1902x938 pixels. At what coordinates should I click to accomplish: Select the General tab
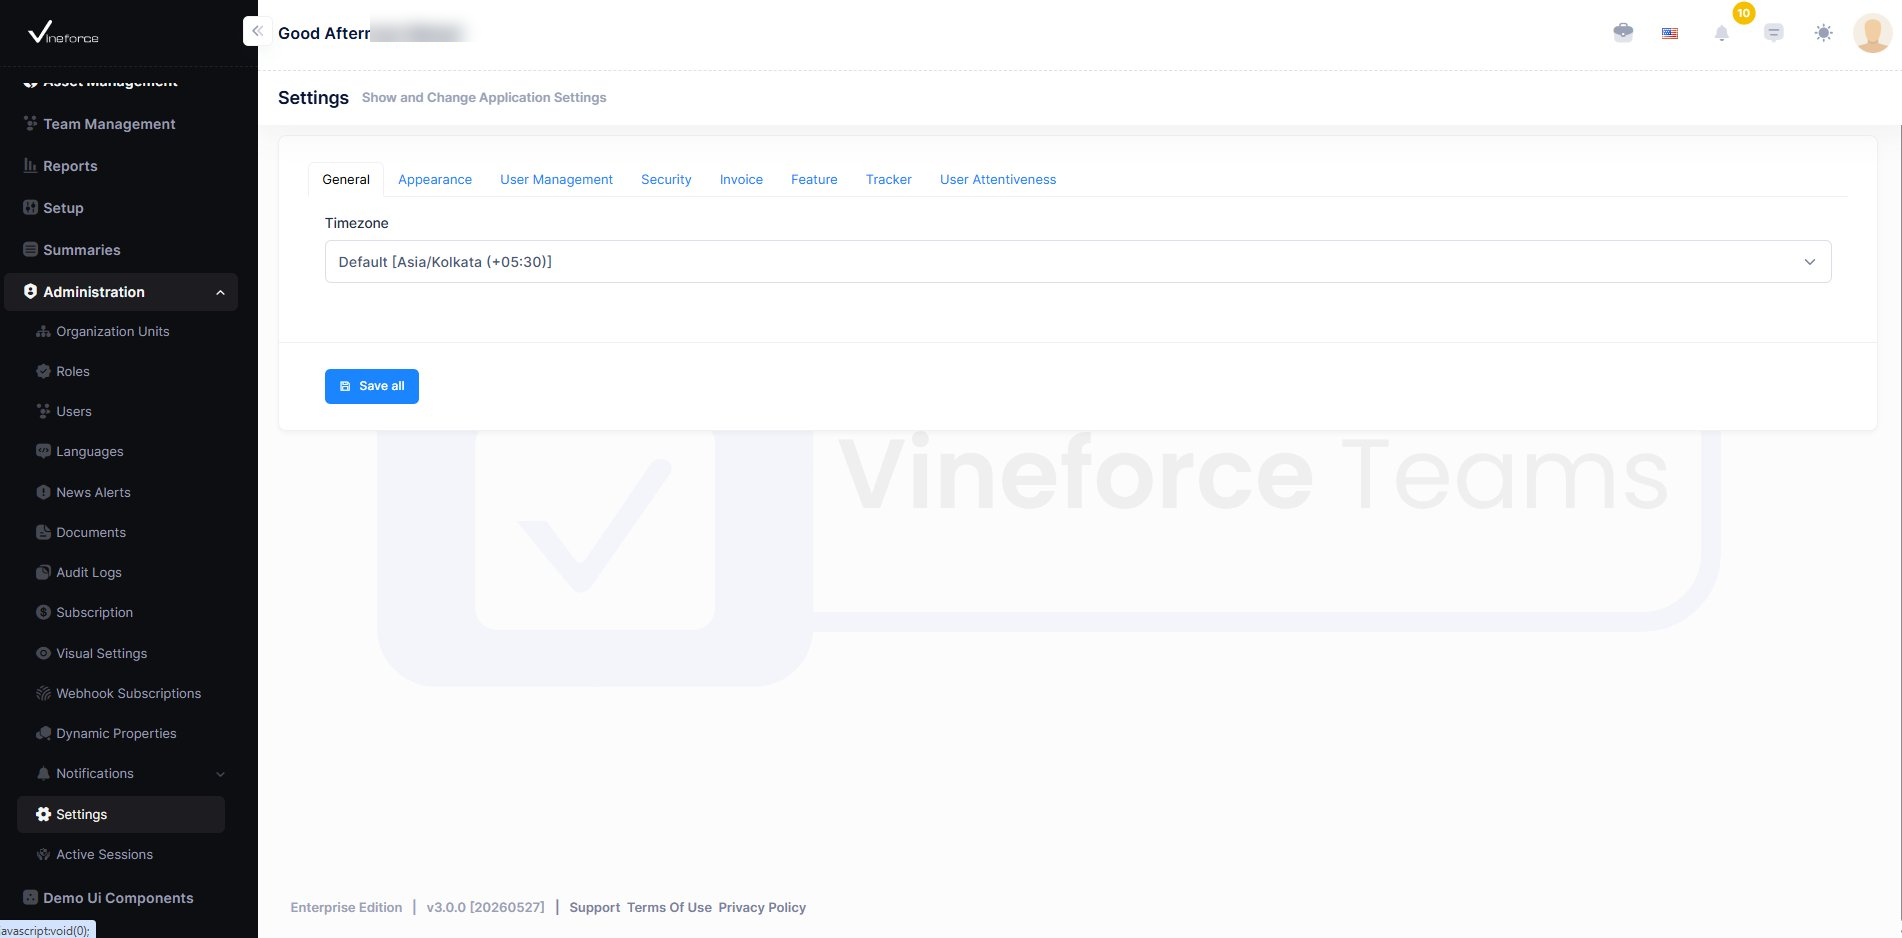[x=346, y=180]
